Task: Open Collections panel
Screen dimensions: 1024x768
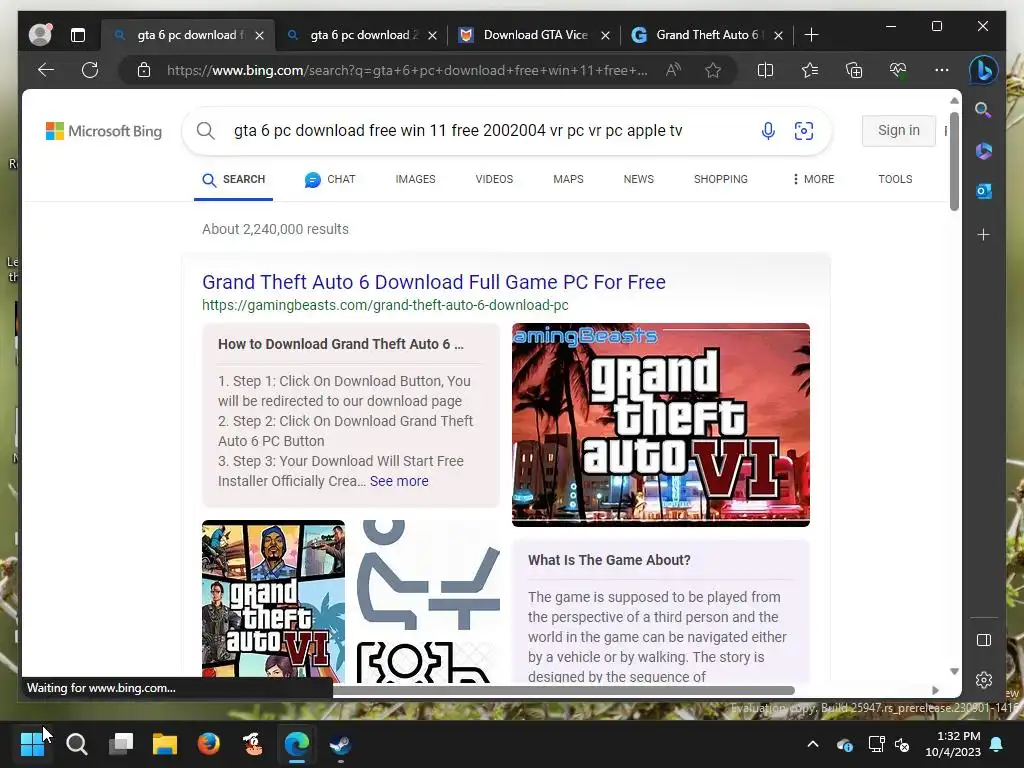Action: 854,70
